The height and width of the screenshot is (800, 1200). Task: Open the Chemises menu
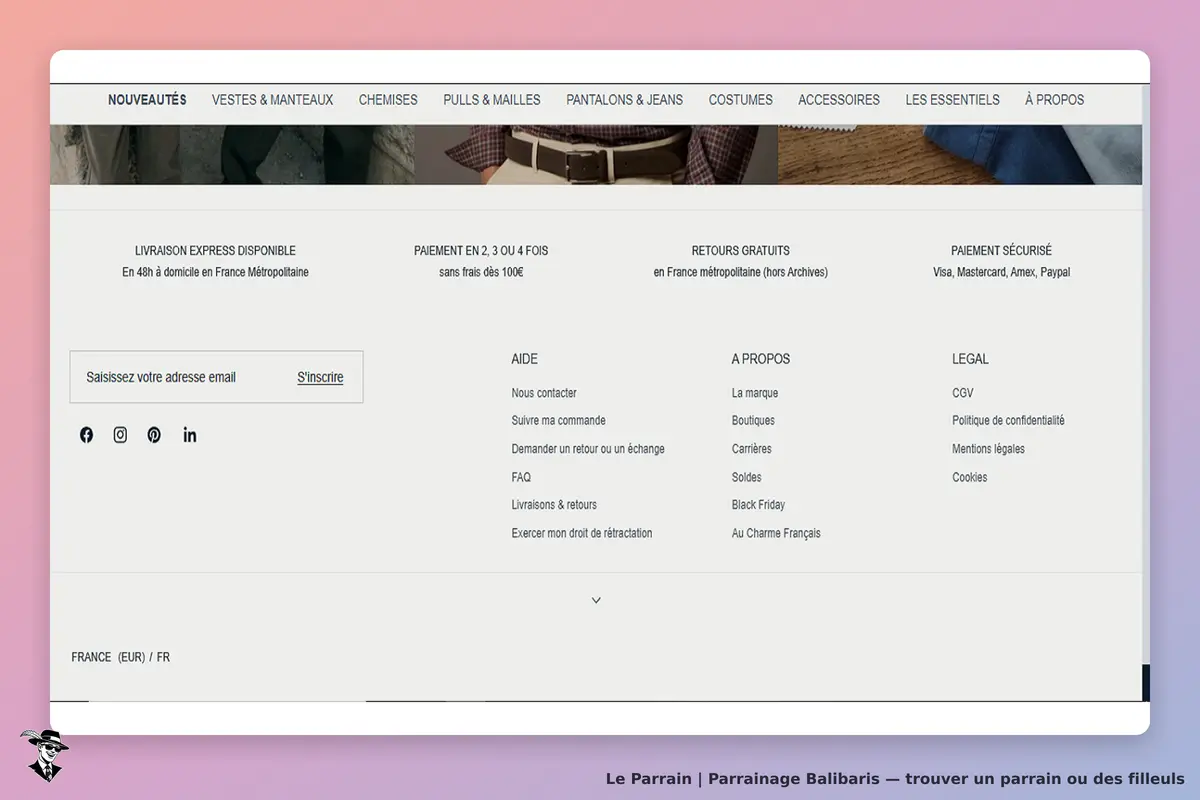[388, 100]
